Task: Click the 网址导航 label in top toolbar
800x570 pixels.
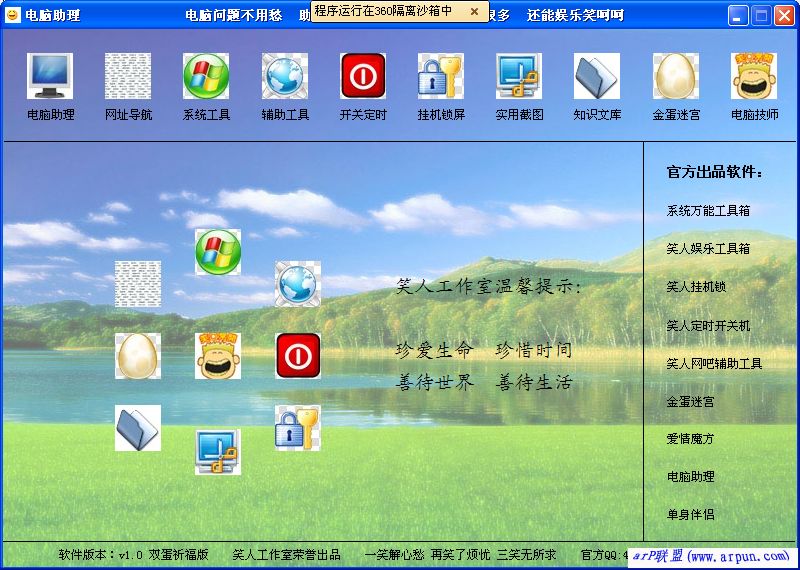Action: (129, 115)
